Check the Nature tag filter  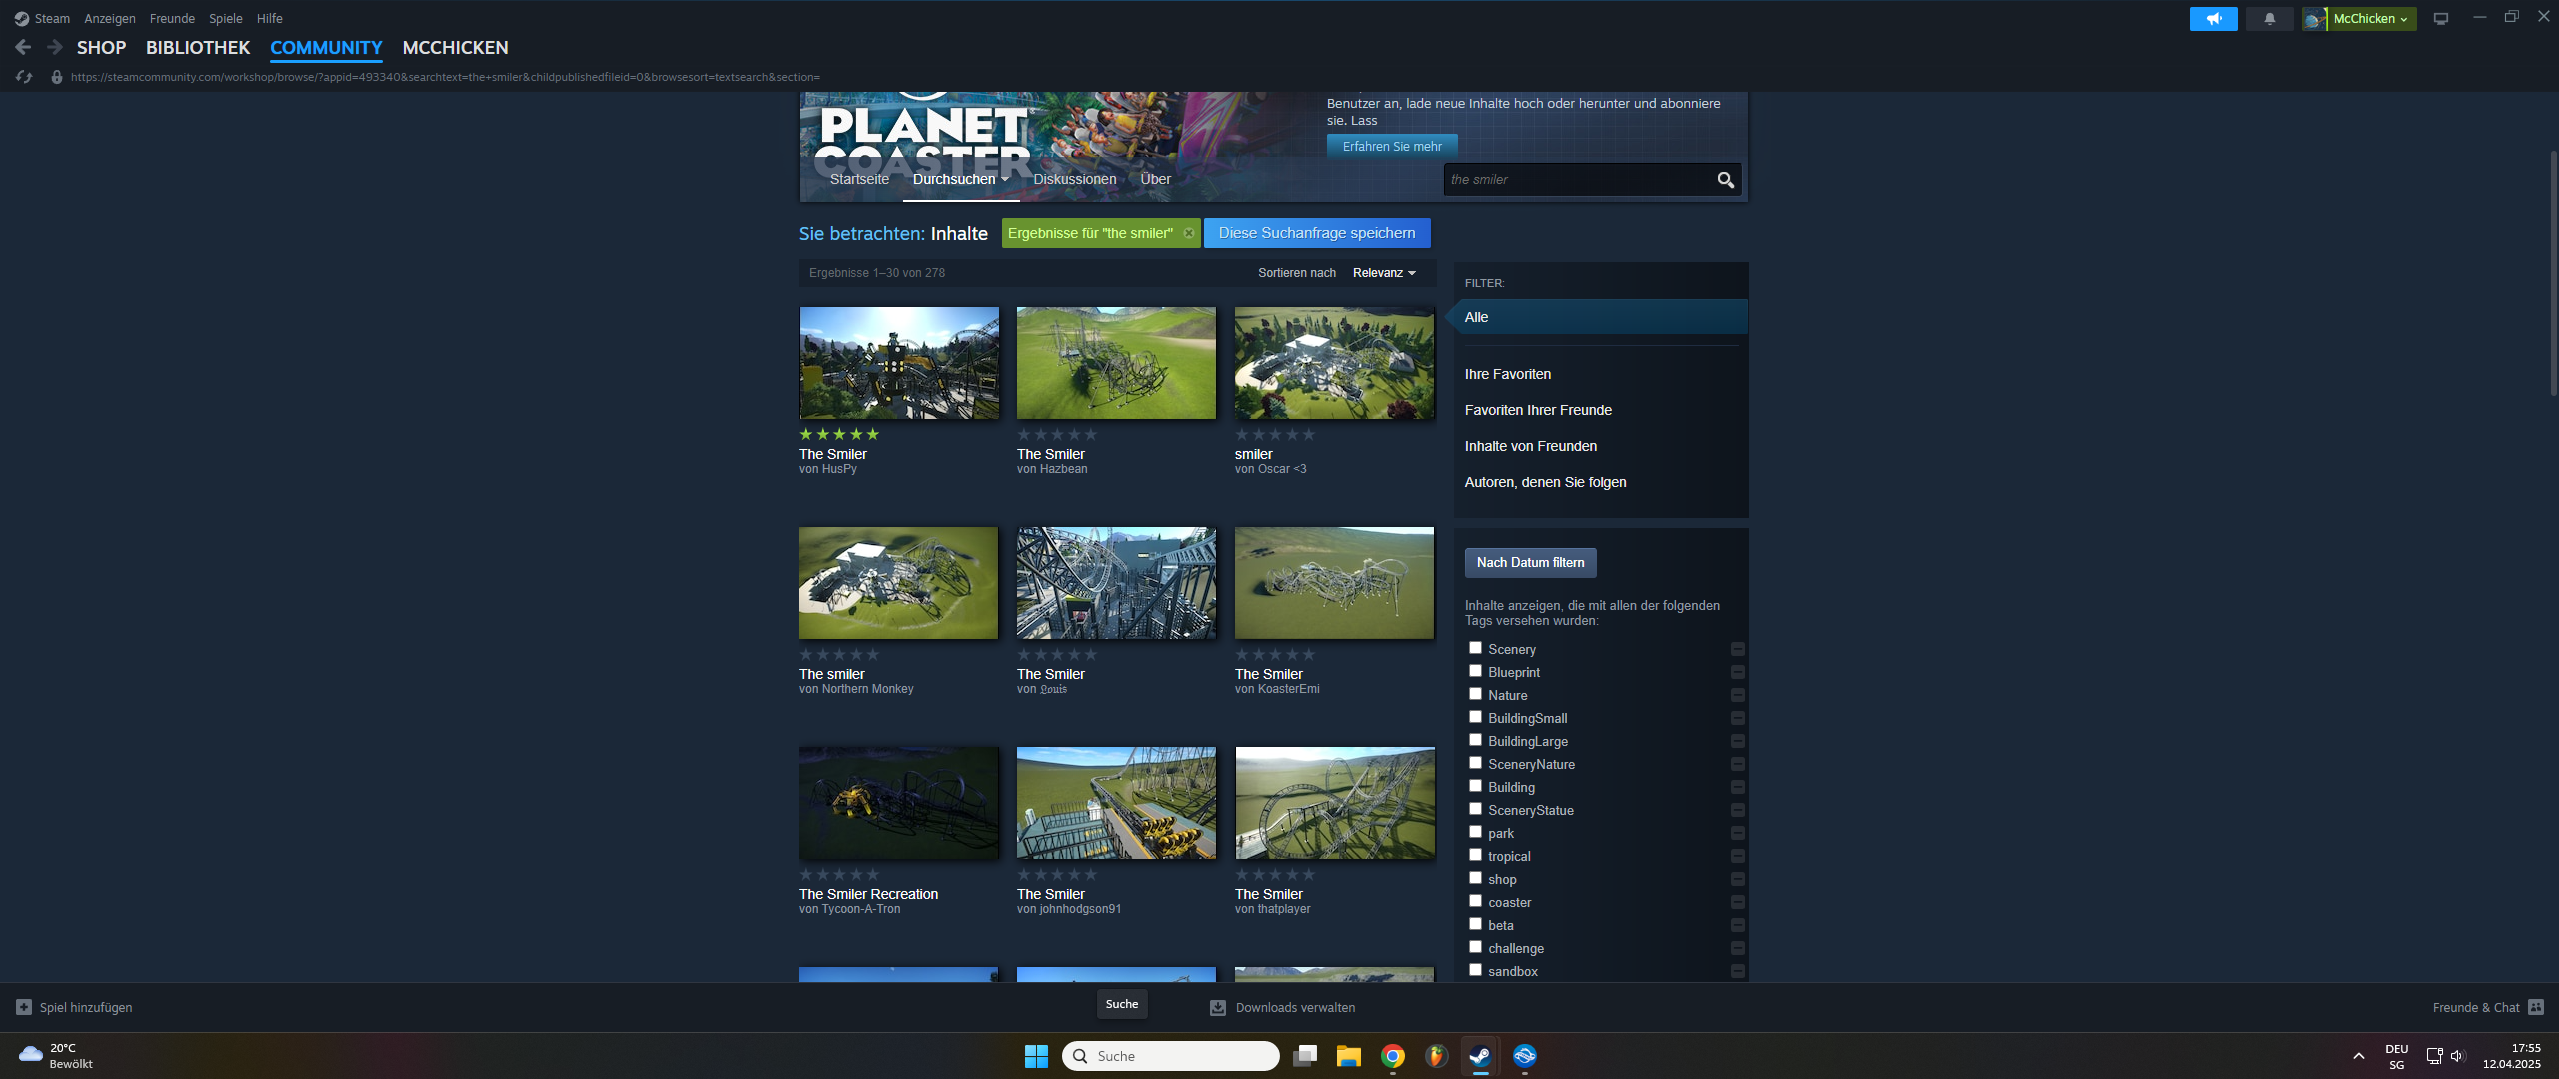point(1474,694)
